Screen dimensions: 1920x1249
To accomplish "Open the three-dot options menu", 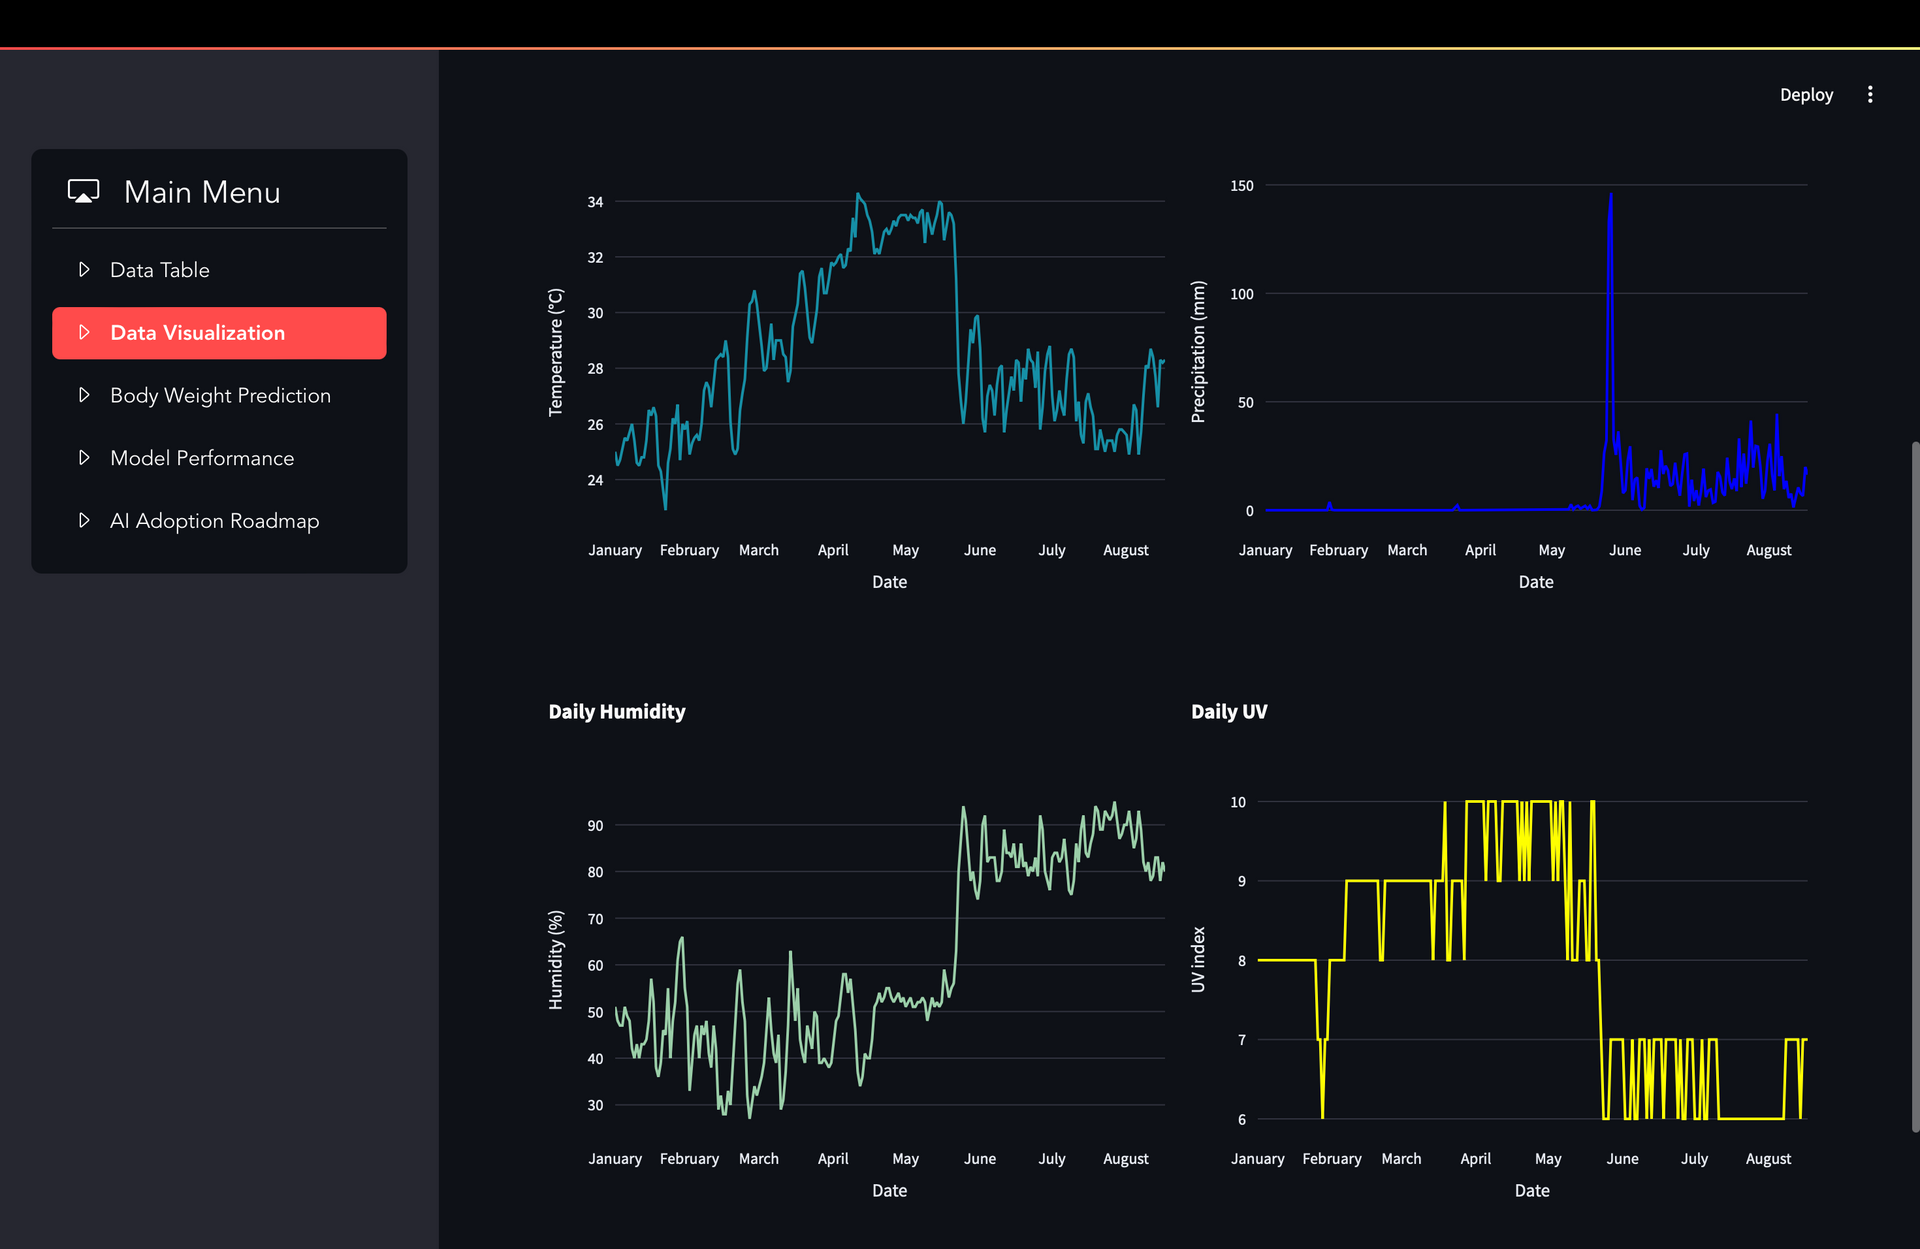I will coord(1870,95).
